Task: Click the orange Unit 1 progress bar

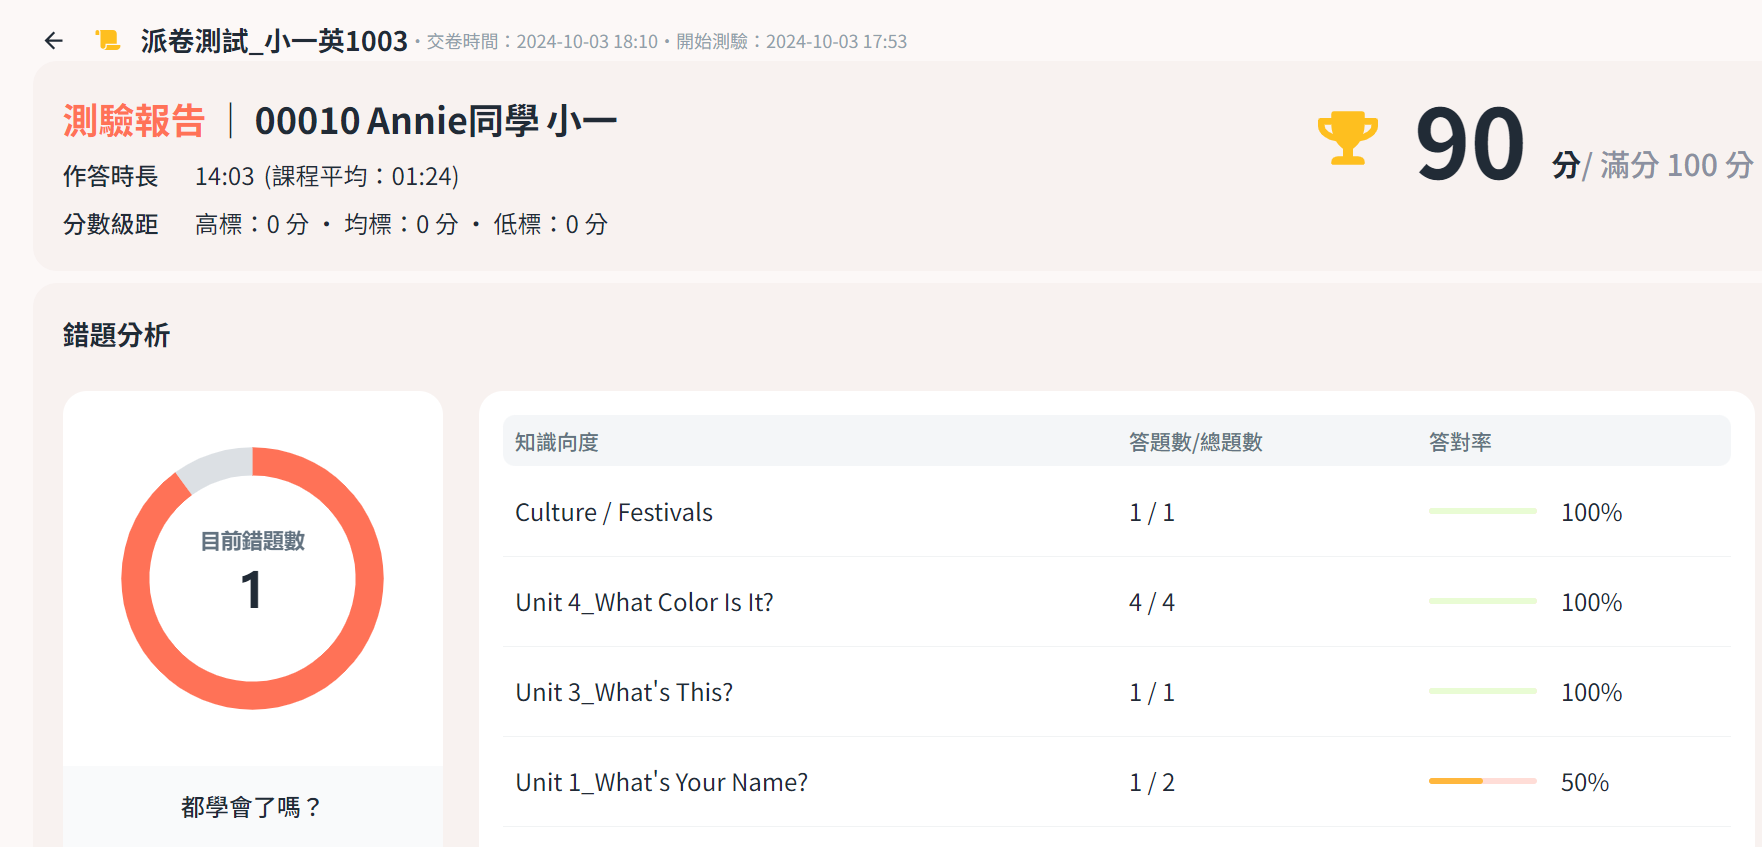Action: [1483, 781]
